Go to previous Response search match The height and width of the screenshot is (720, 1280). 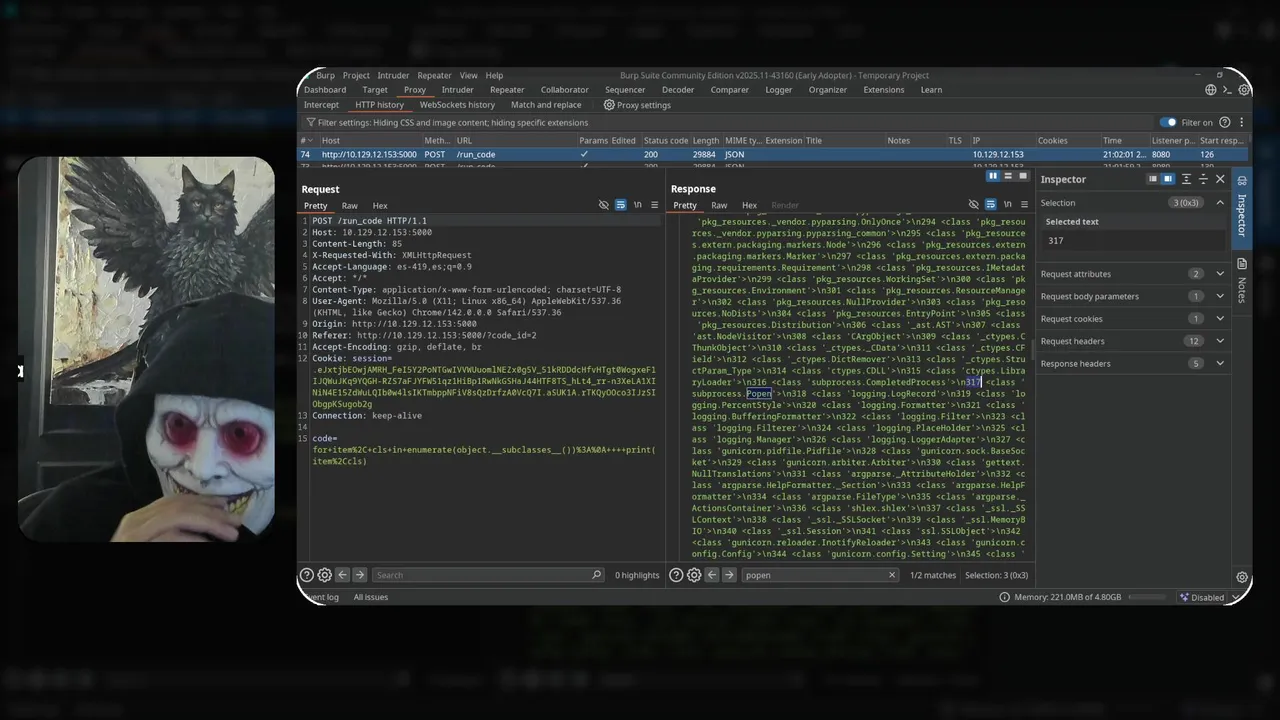tap(712, 575)
